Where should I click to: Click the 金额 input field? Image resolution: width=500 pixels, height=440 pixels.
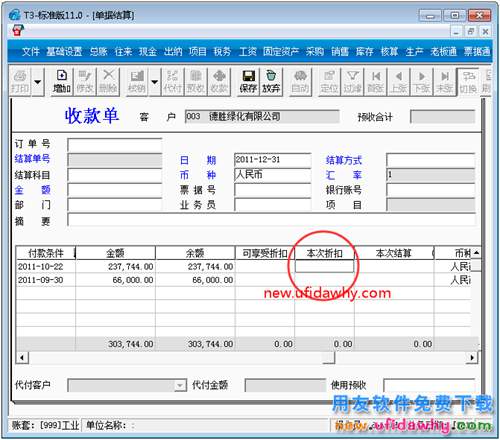[x=115, y=190]
